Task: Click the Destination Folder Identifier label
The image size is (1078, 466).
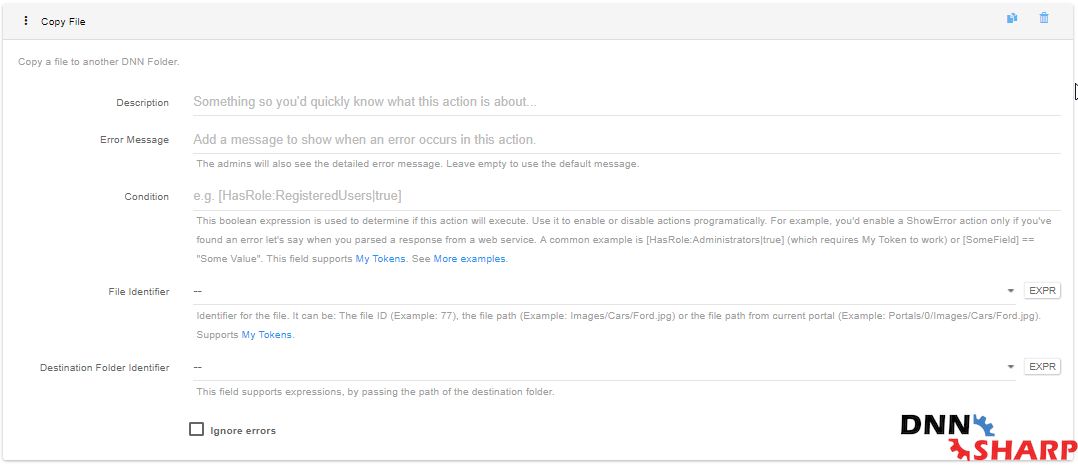Action: tap(104, 368)
